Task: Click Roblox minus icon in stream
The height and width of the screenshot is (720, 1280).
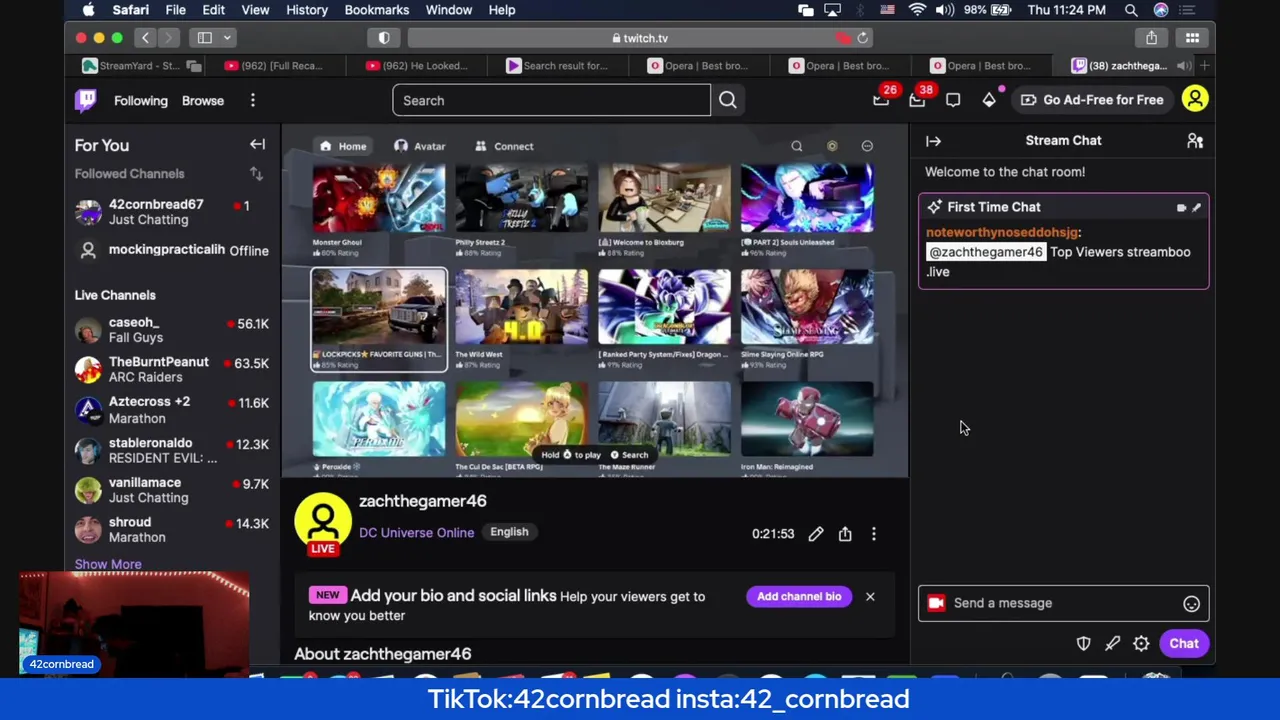Action: [867, 146]
